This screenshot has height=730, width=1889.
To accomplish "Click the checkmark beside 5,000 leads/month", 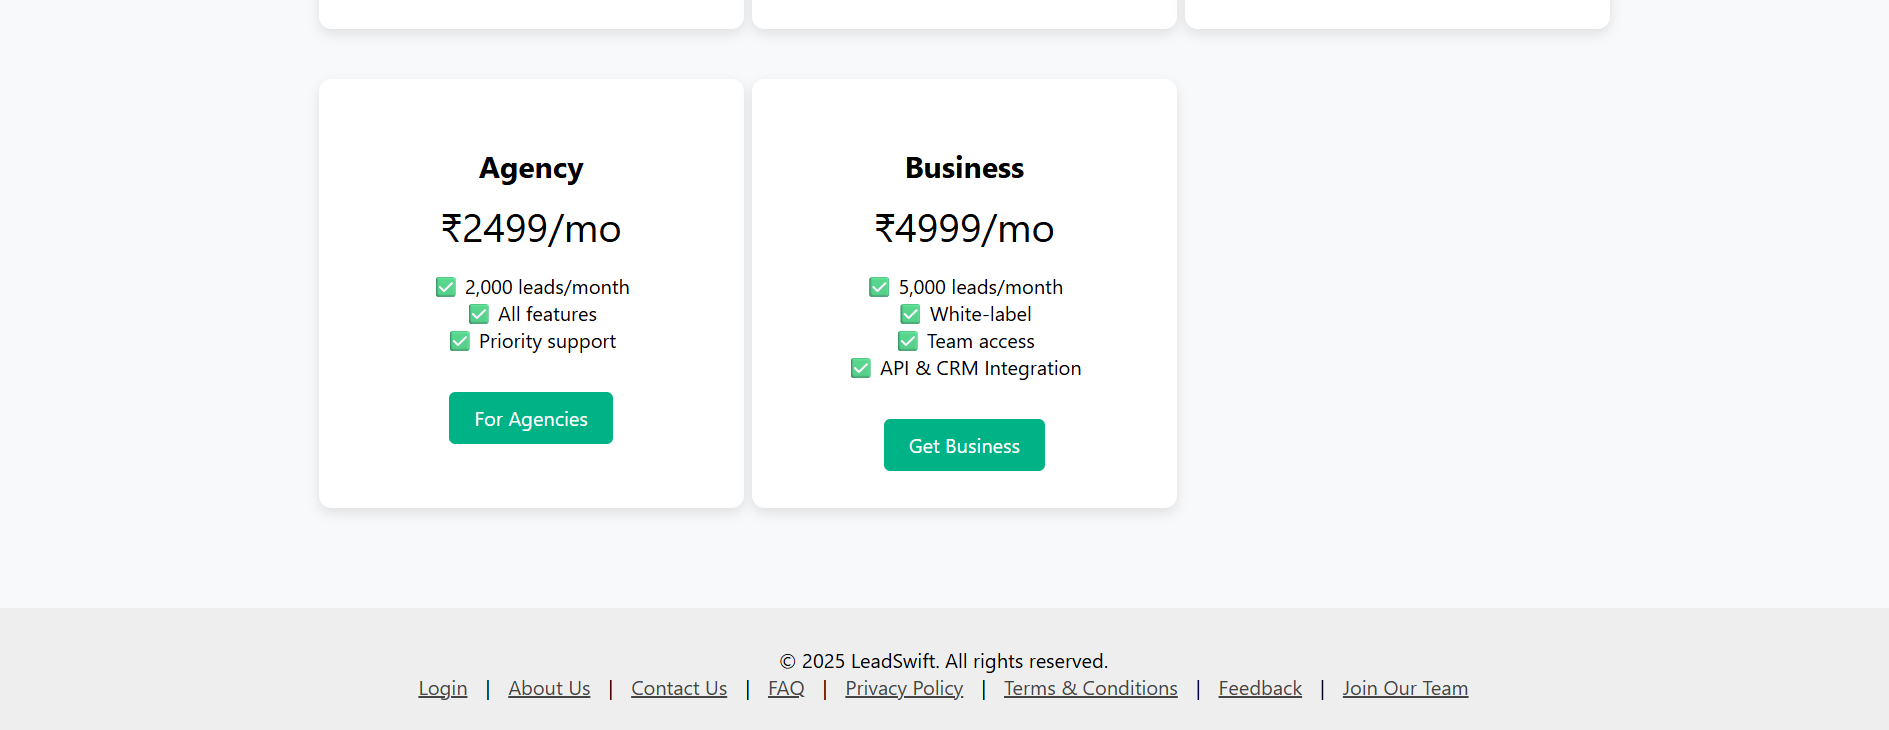I will pos(879,287).
